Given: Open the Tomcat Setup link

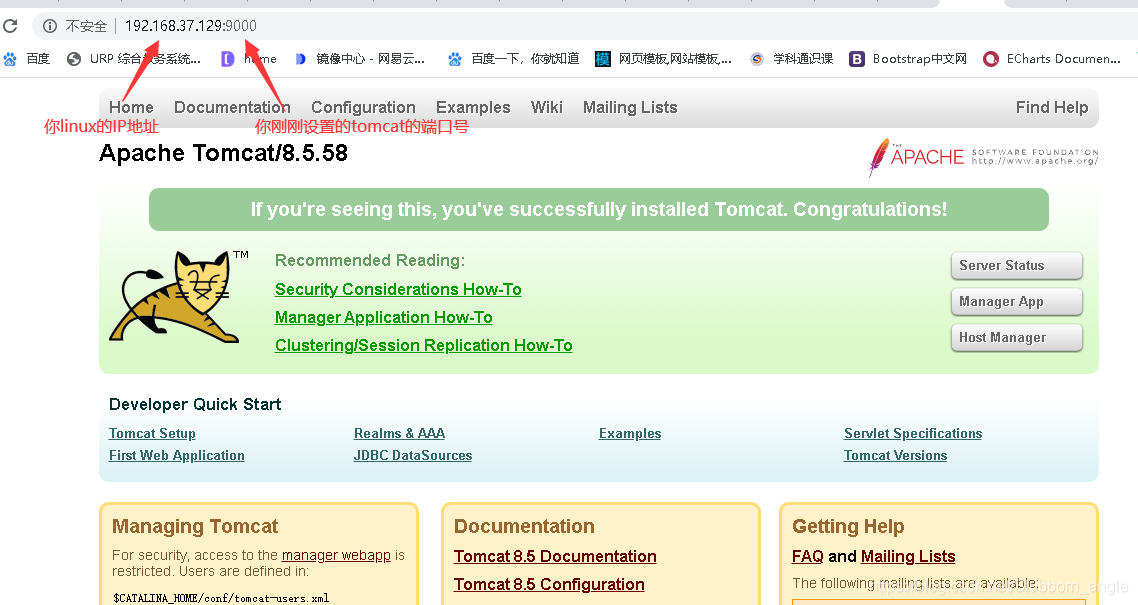Looking at the screenshot, I should [x=152, y=433].
